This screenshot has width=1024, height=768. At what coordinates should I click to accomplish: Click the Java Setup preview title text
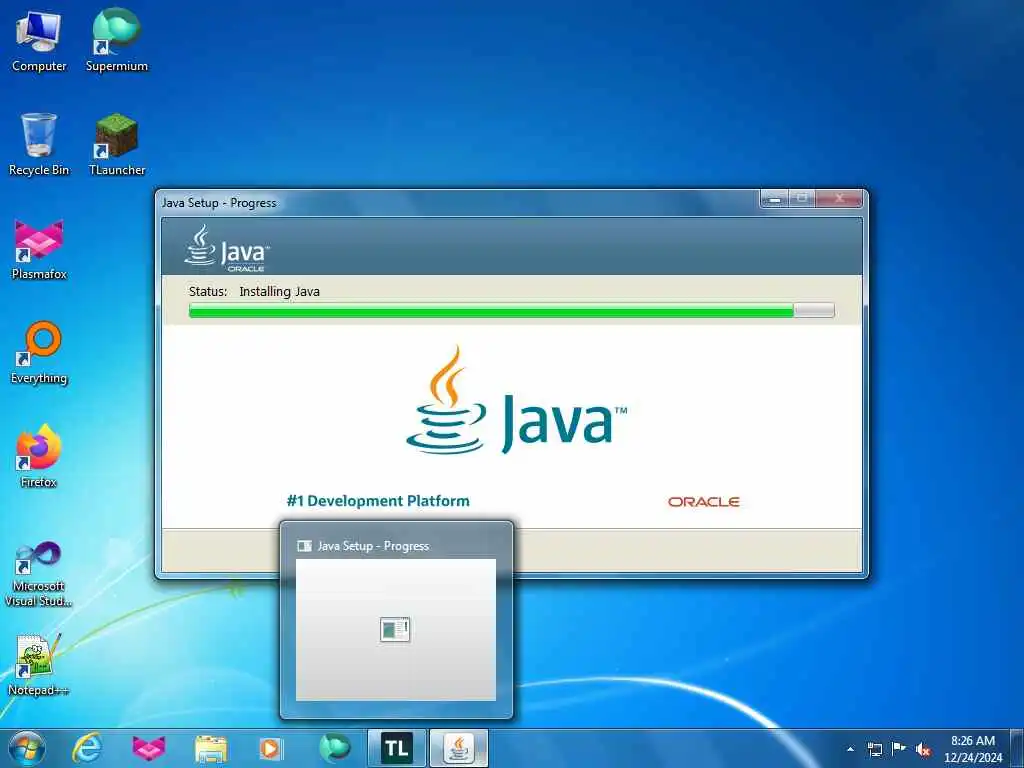coord(373,546)
